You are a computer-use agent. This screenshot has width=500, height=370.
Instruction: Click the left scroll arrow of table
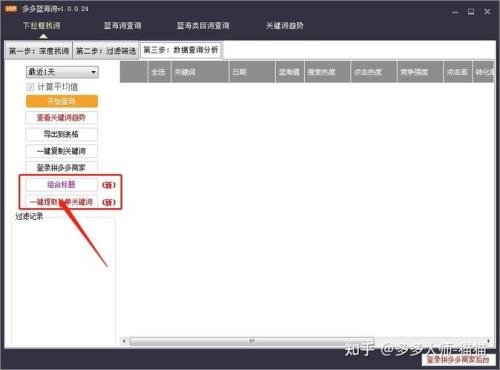(x=124, y=341)
